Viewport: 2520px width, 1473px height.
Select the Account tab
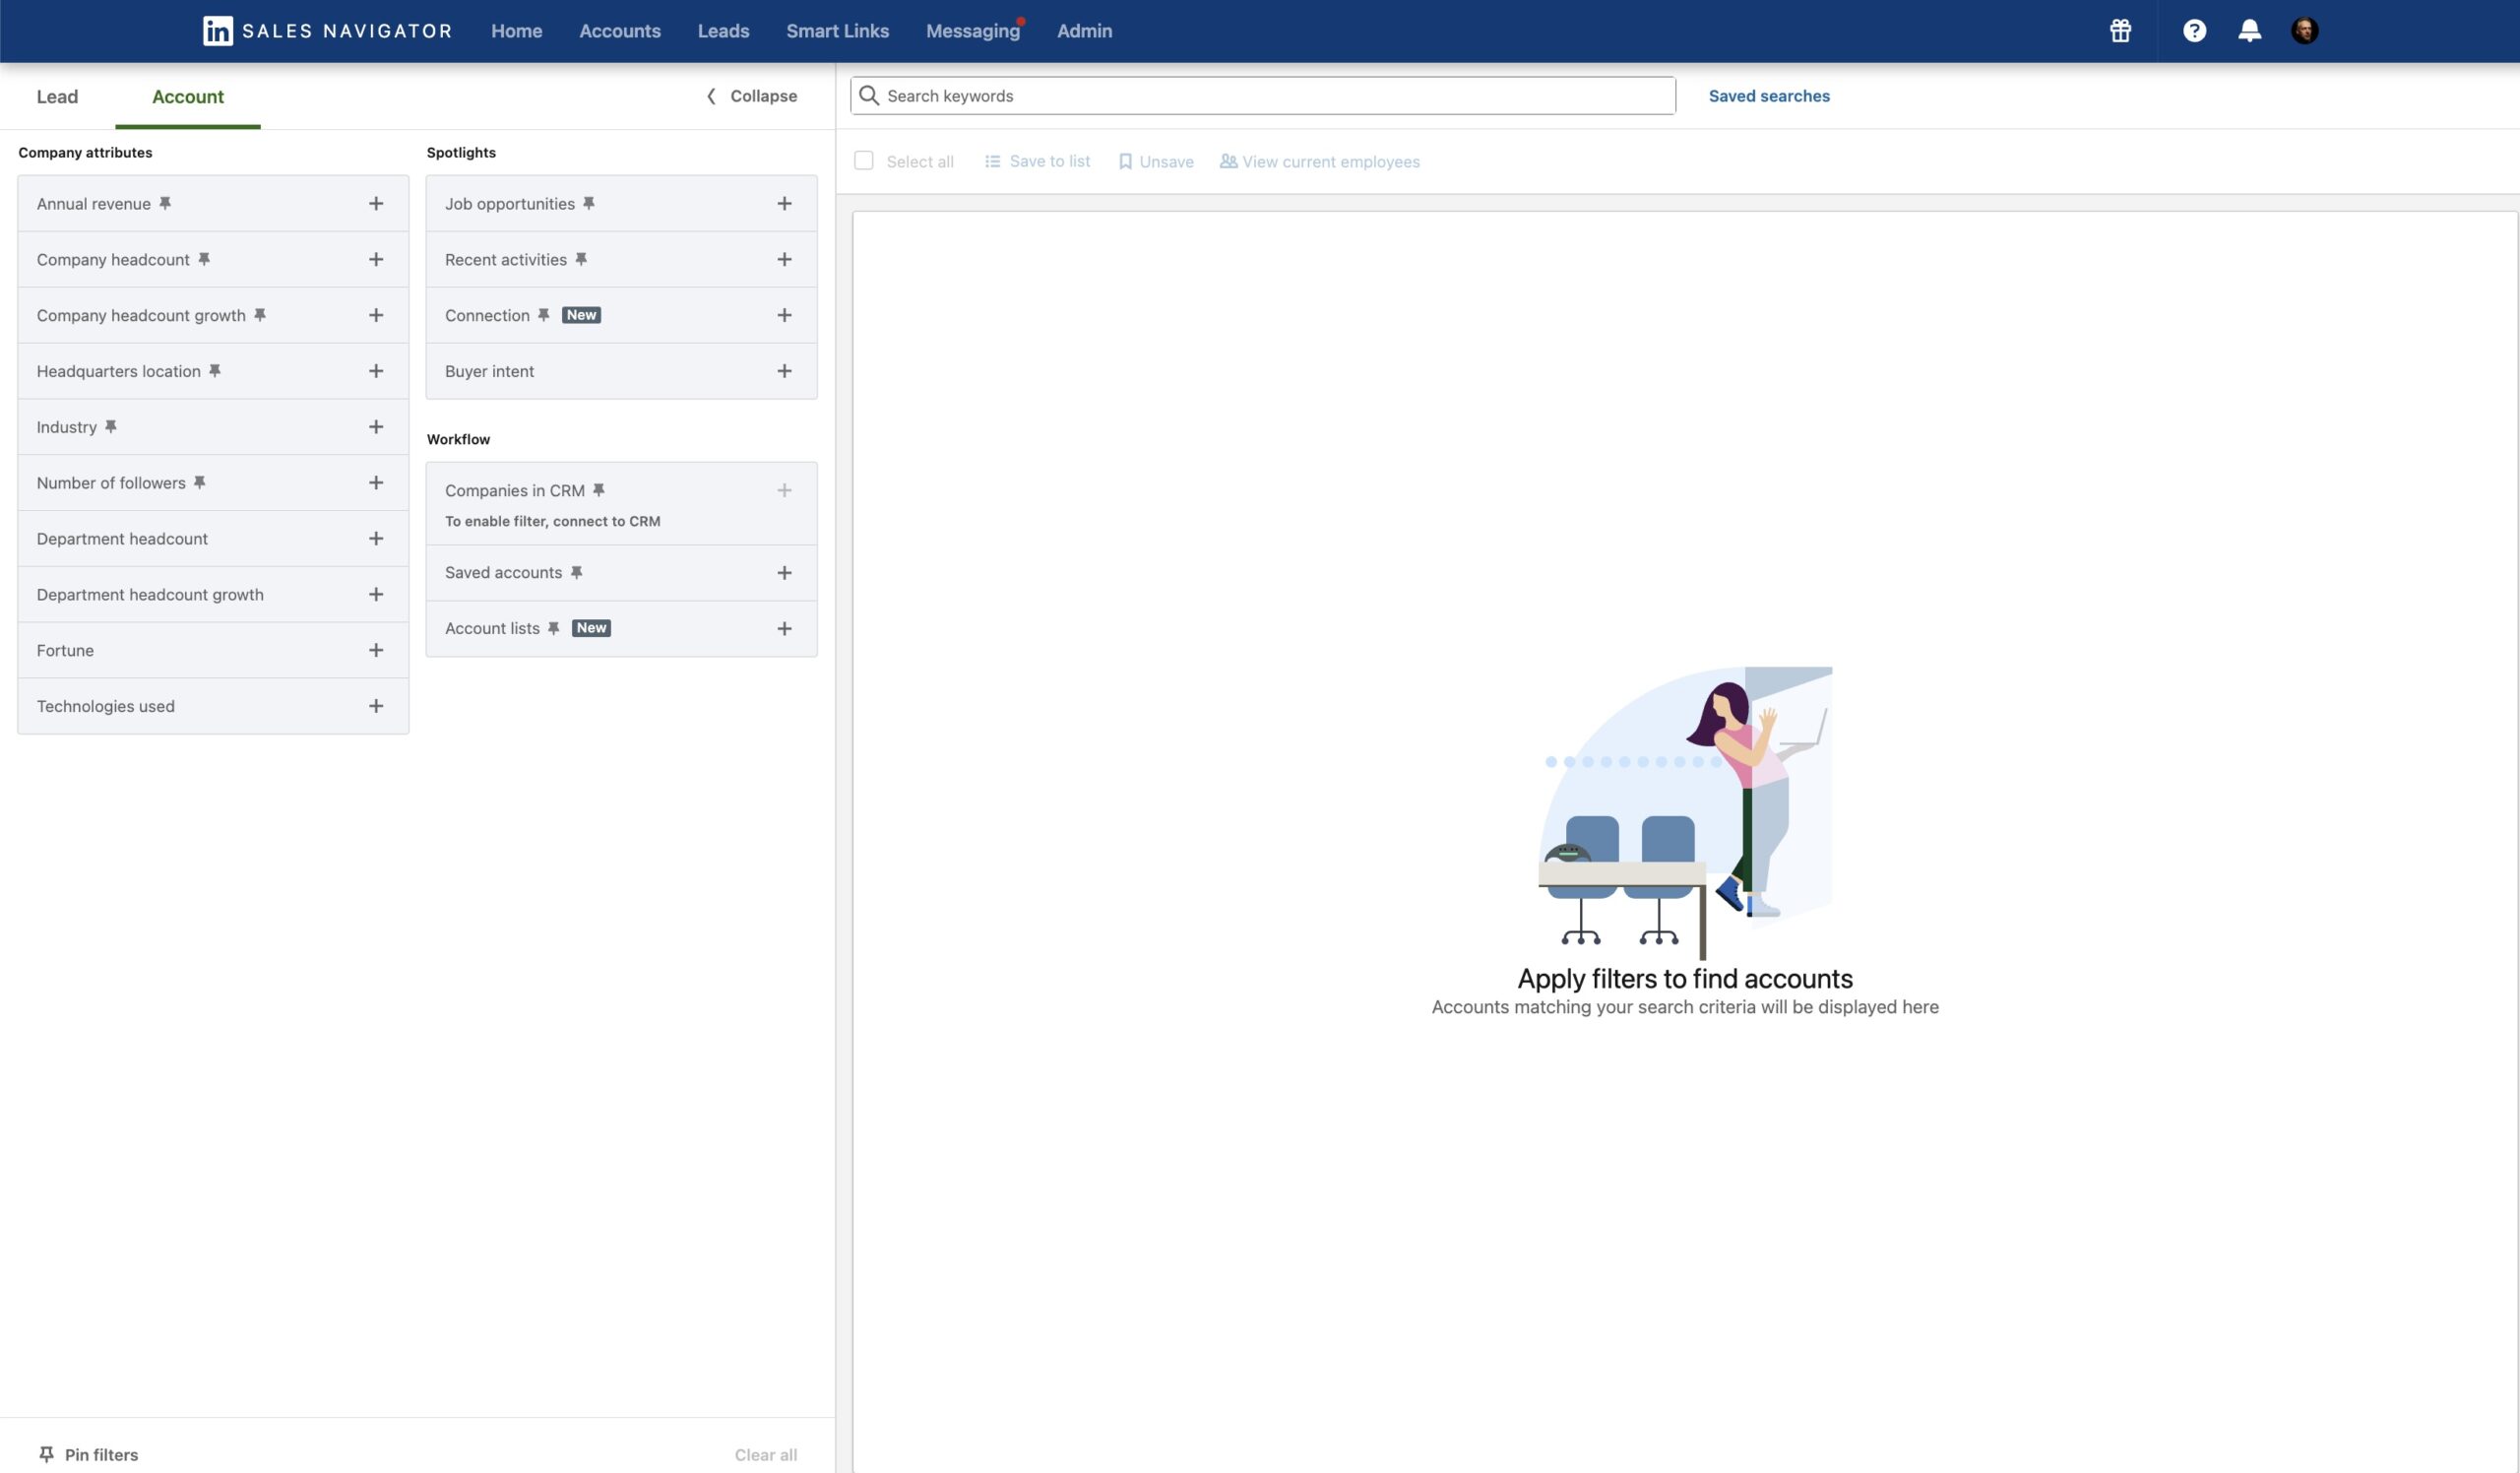point(188,97)
